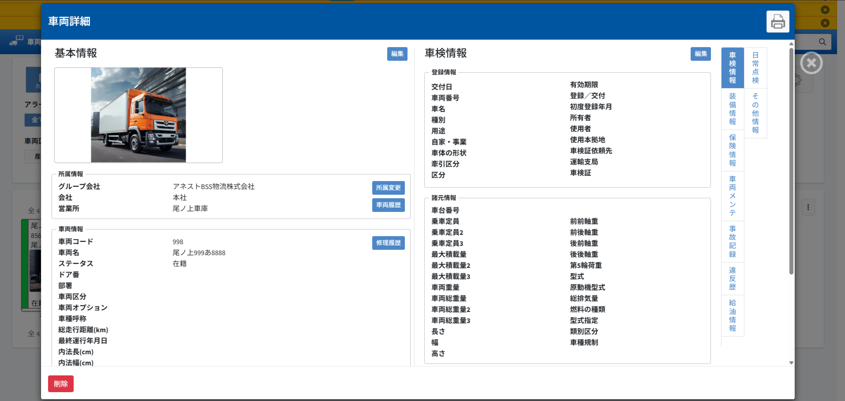Open the 事故記録 tab

click(x=732, y=242)
